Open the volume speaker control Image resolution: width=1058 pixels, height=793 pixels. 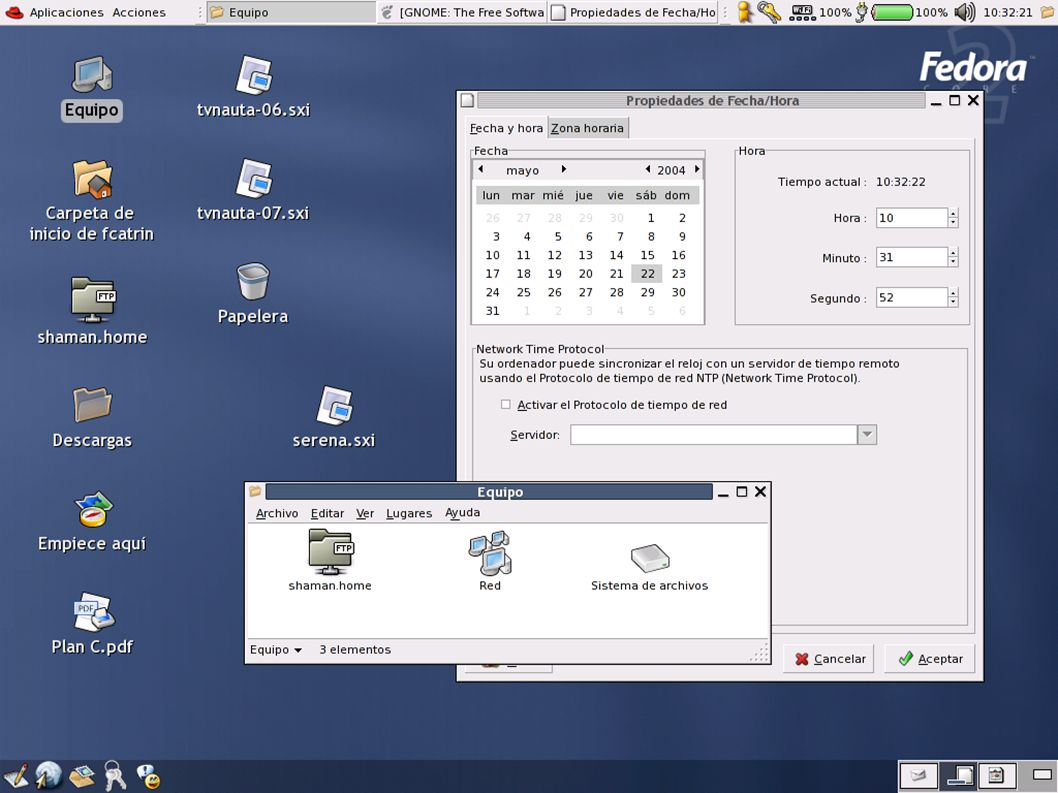click(965, 12)
